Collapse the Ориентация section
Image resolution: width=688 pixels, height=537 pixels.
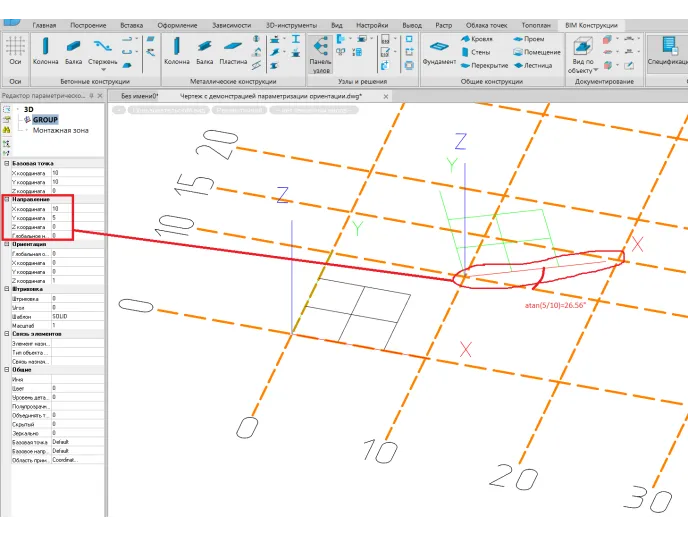[7, 244]
